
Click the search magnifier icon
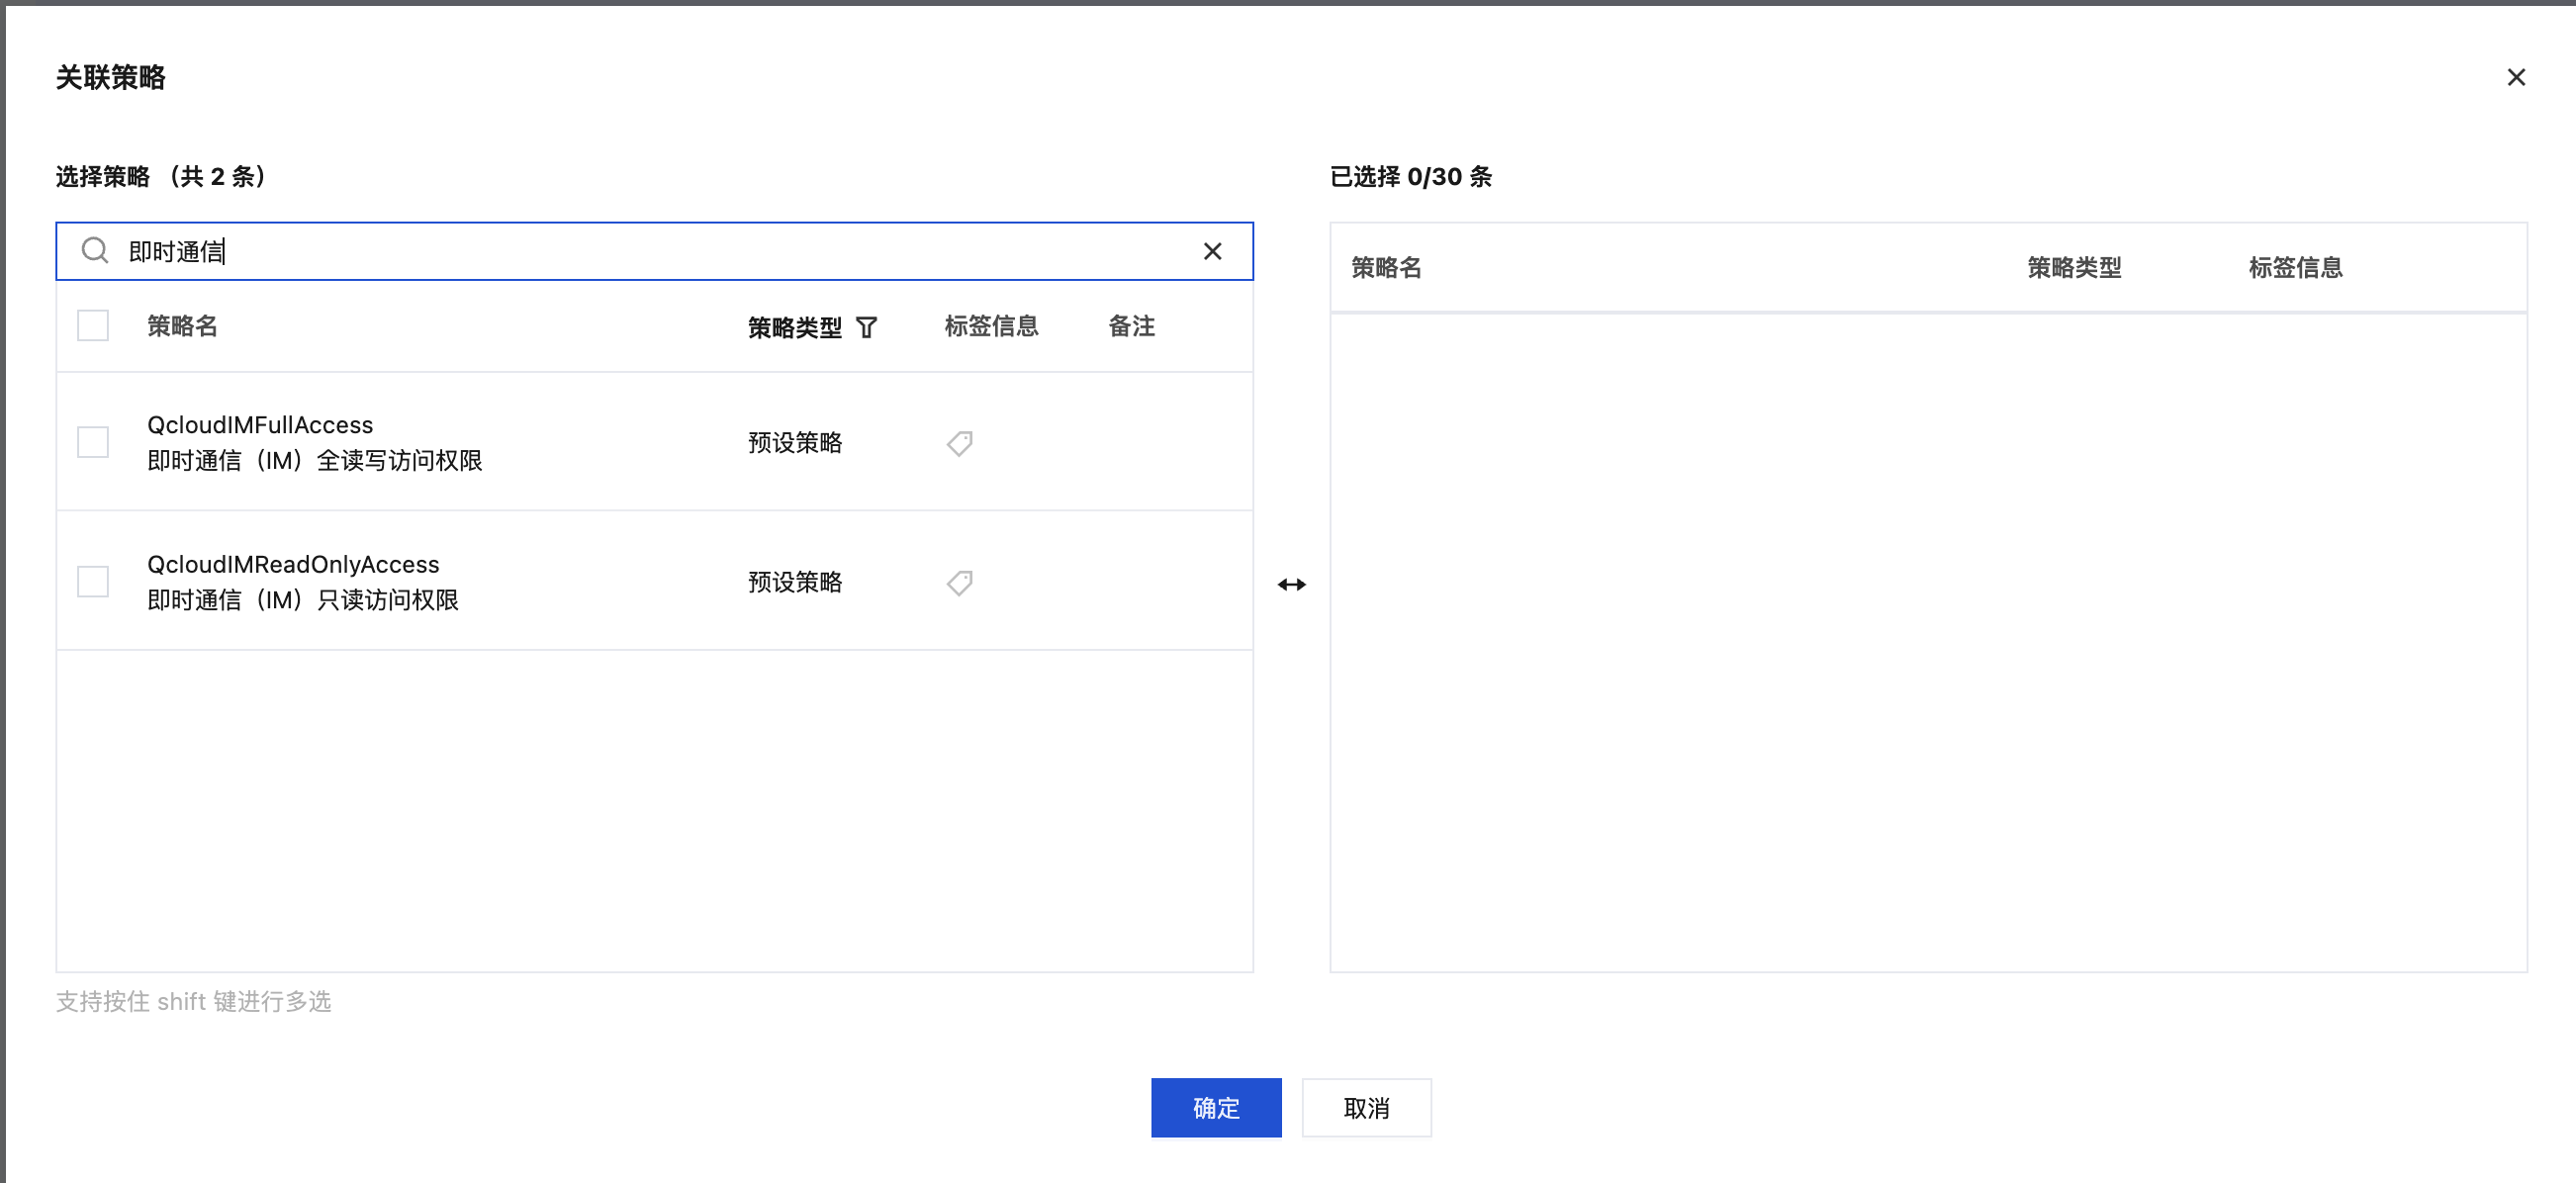(x=95, y=251)
